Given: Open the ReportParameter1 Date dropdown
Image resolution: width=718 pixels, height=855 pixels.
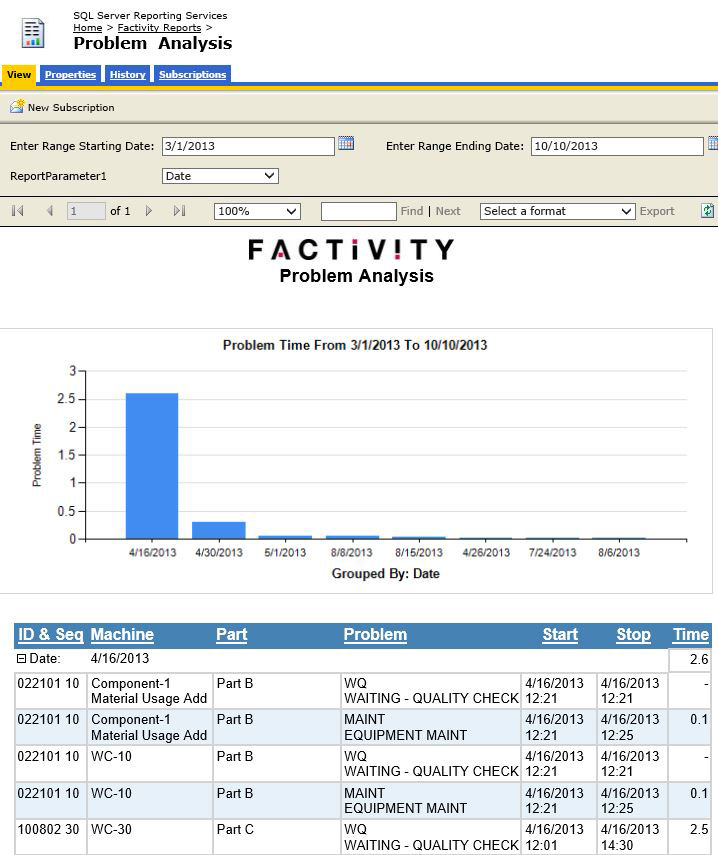Looking at the screenshot, I should pyautogui.click(x=220, y=176).
